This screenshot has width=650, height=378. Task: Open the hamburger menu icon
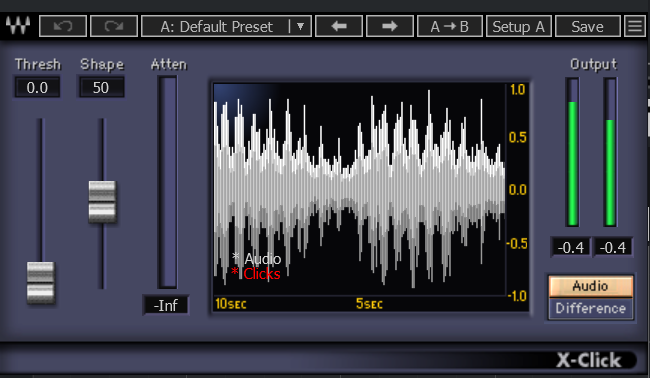coord(635,27)
